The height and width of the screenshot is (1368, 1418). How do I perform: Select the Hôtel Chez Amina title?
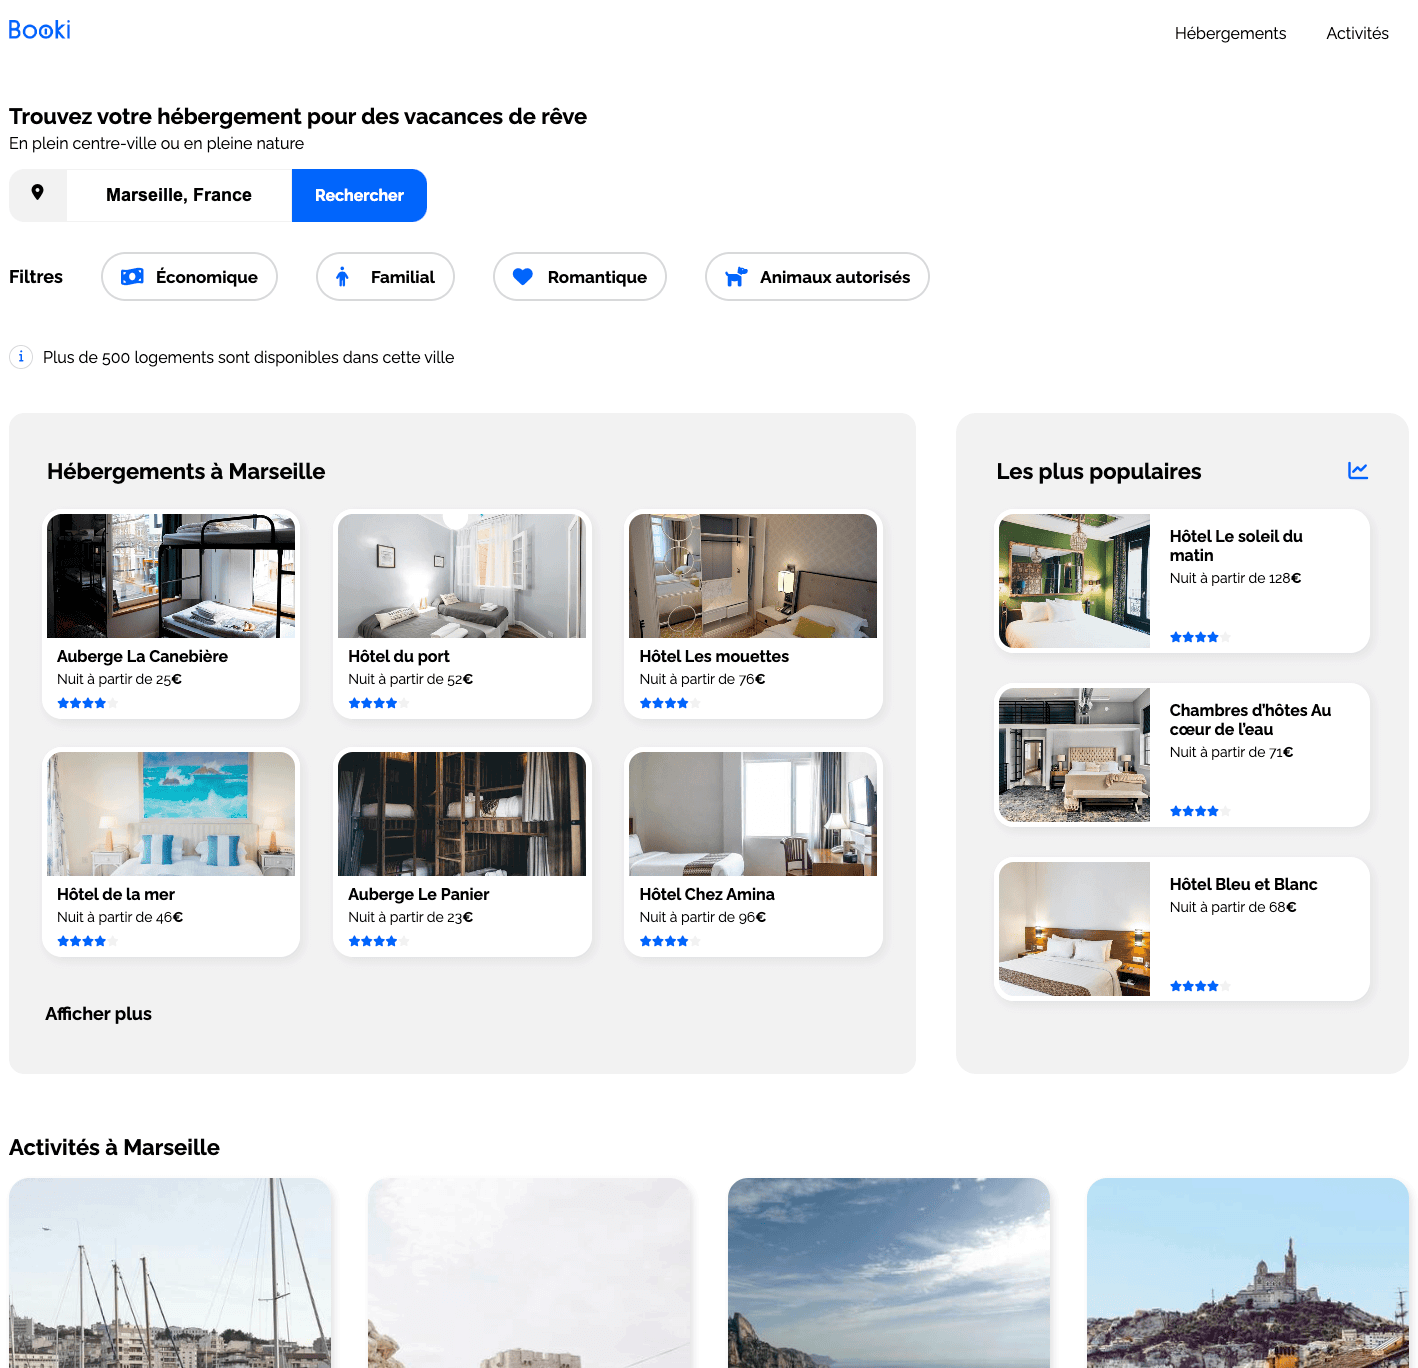tap(707, 894)
